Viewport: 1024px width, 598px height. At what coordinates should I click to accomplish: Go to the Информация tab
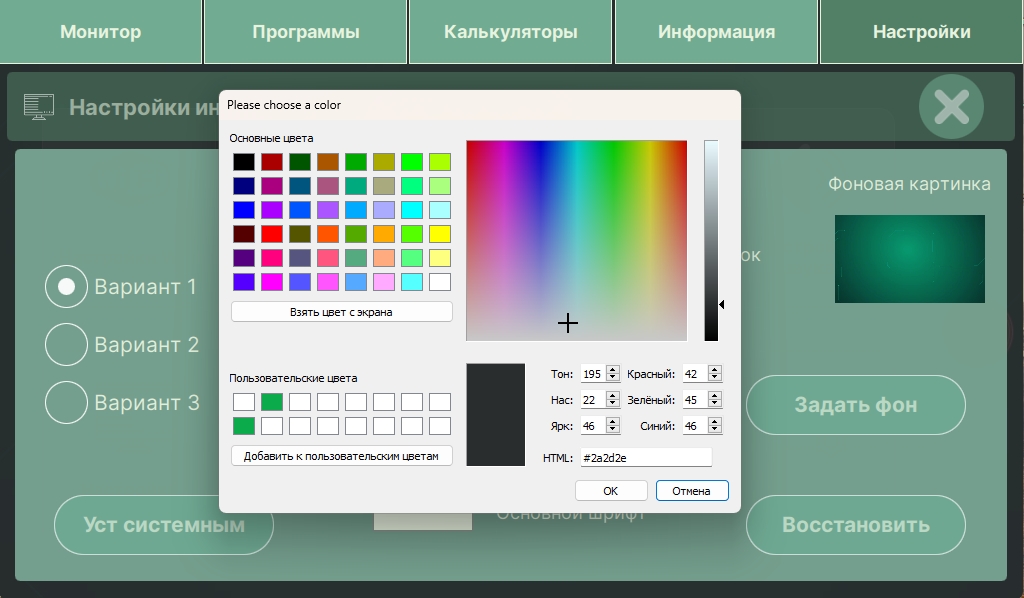(716, 31)
